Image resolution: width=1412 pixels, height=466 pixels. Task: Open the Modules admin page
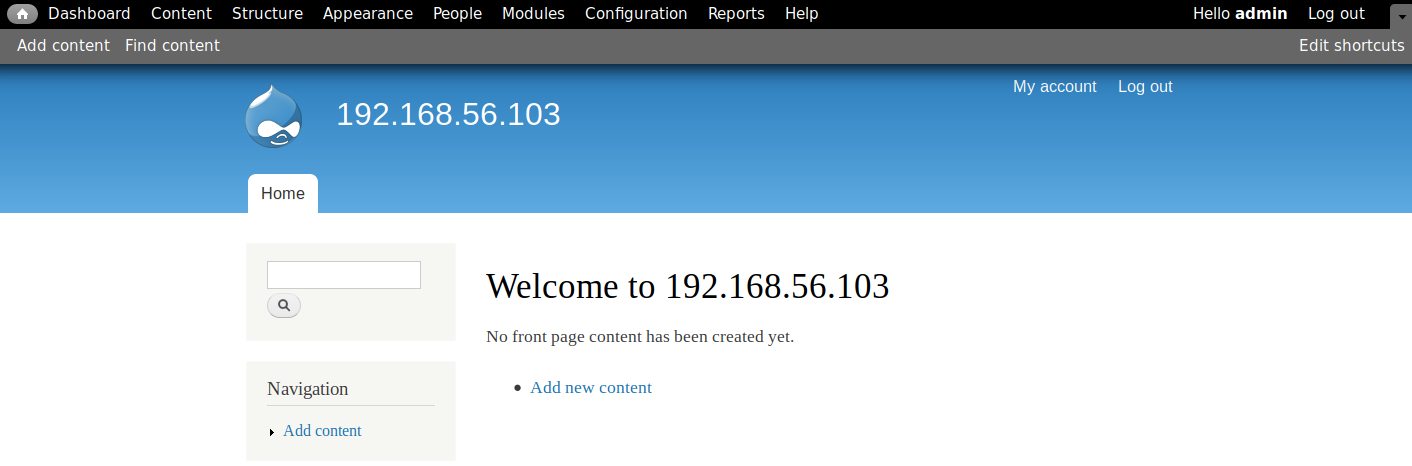pos(533,14)
